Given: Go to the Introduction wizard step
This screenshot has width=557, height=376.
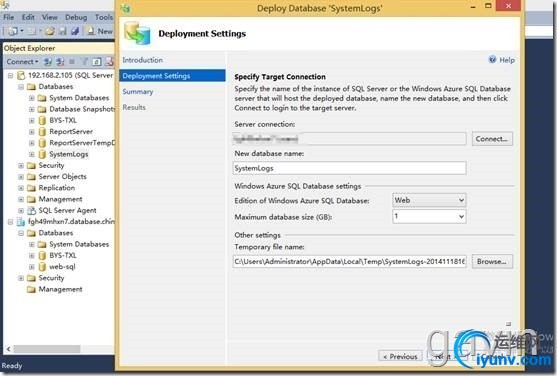Looking at the screenshot, I should click(x=142, y=60).
